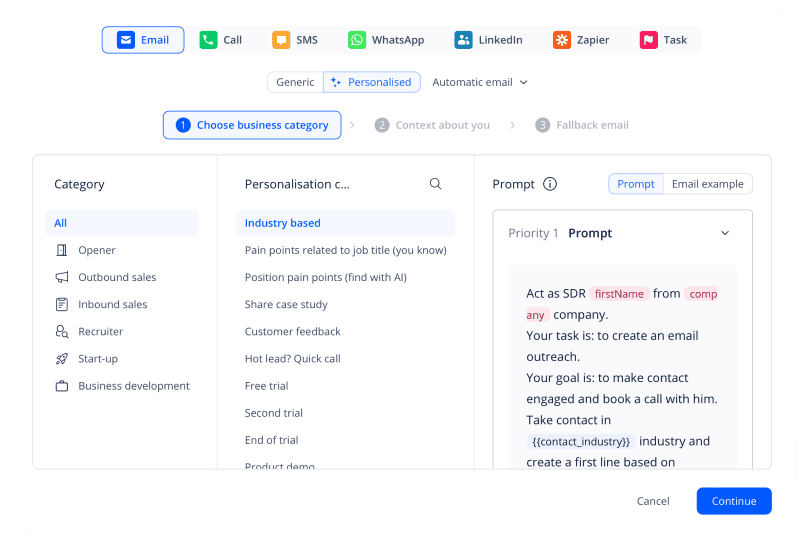Click the Prompt info icon
This screenshot has width=808, height=544.
550,184
